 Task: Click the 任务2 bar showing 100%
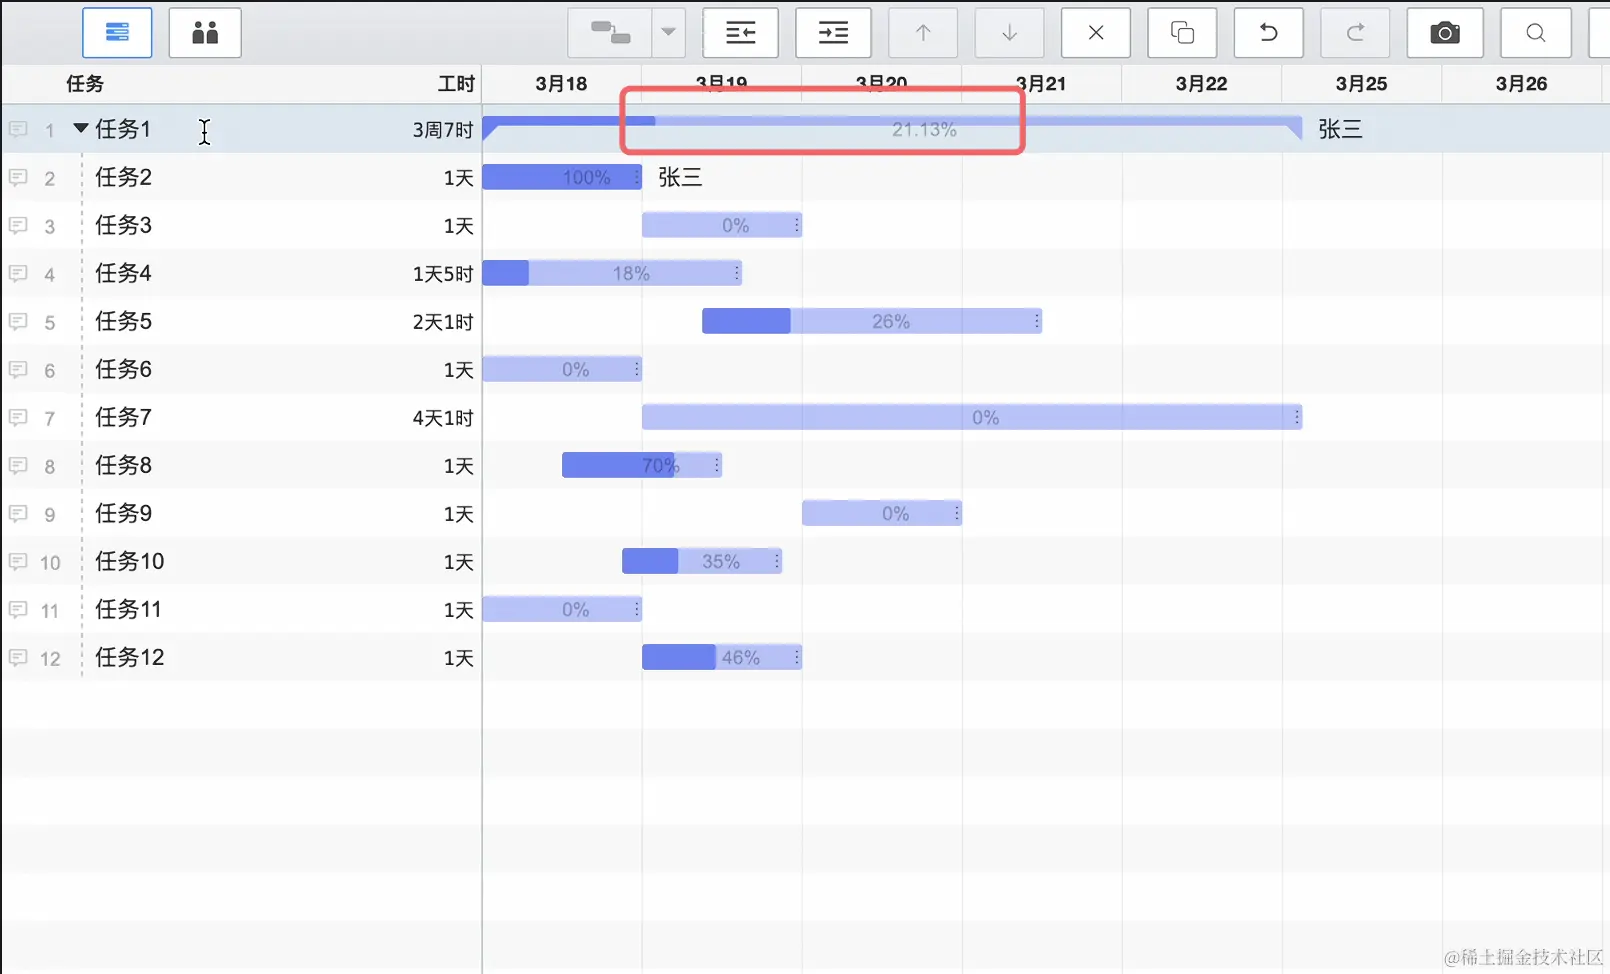562,177
